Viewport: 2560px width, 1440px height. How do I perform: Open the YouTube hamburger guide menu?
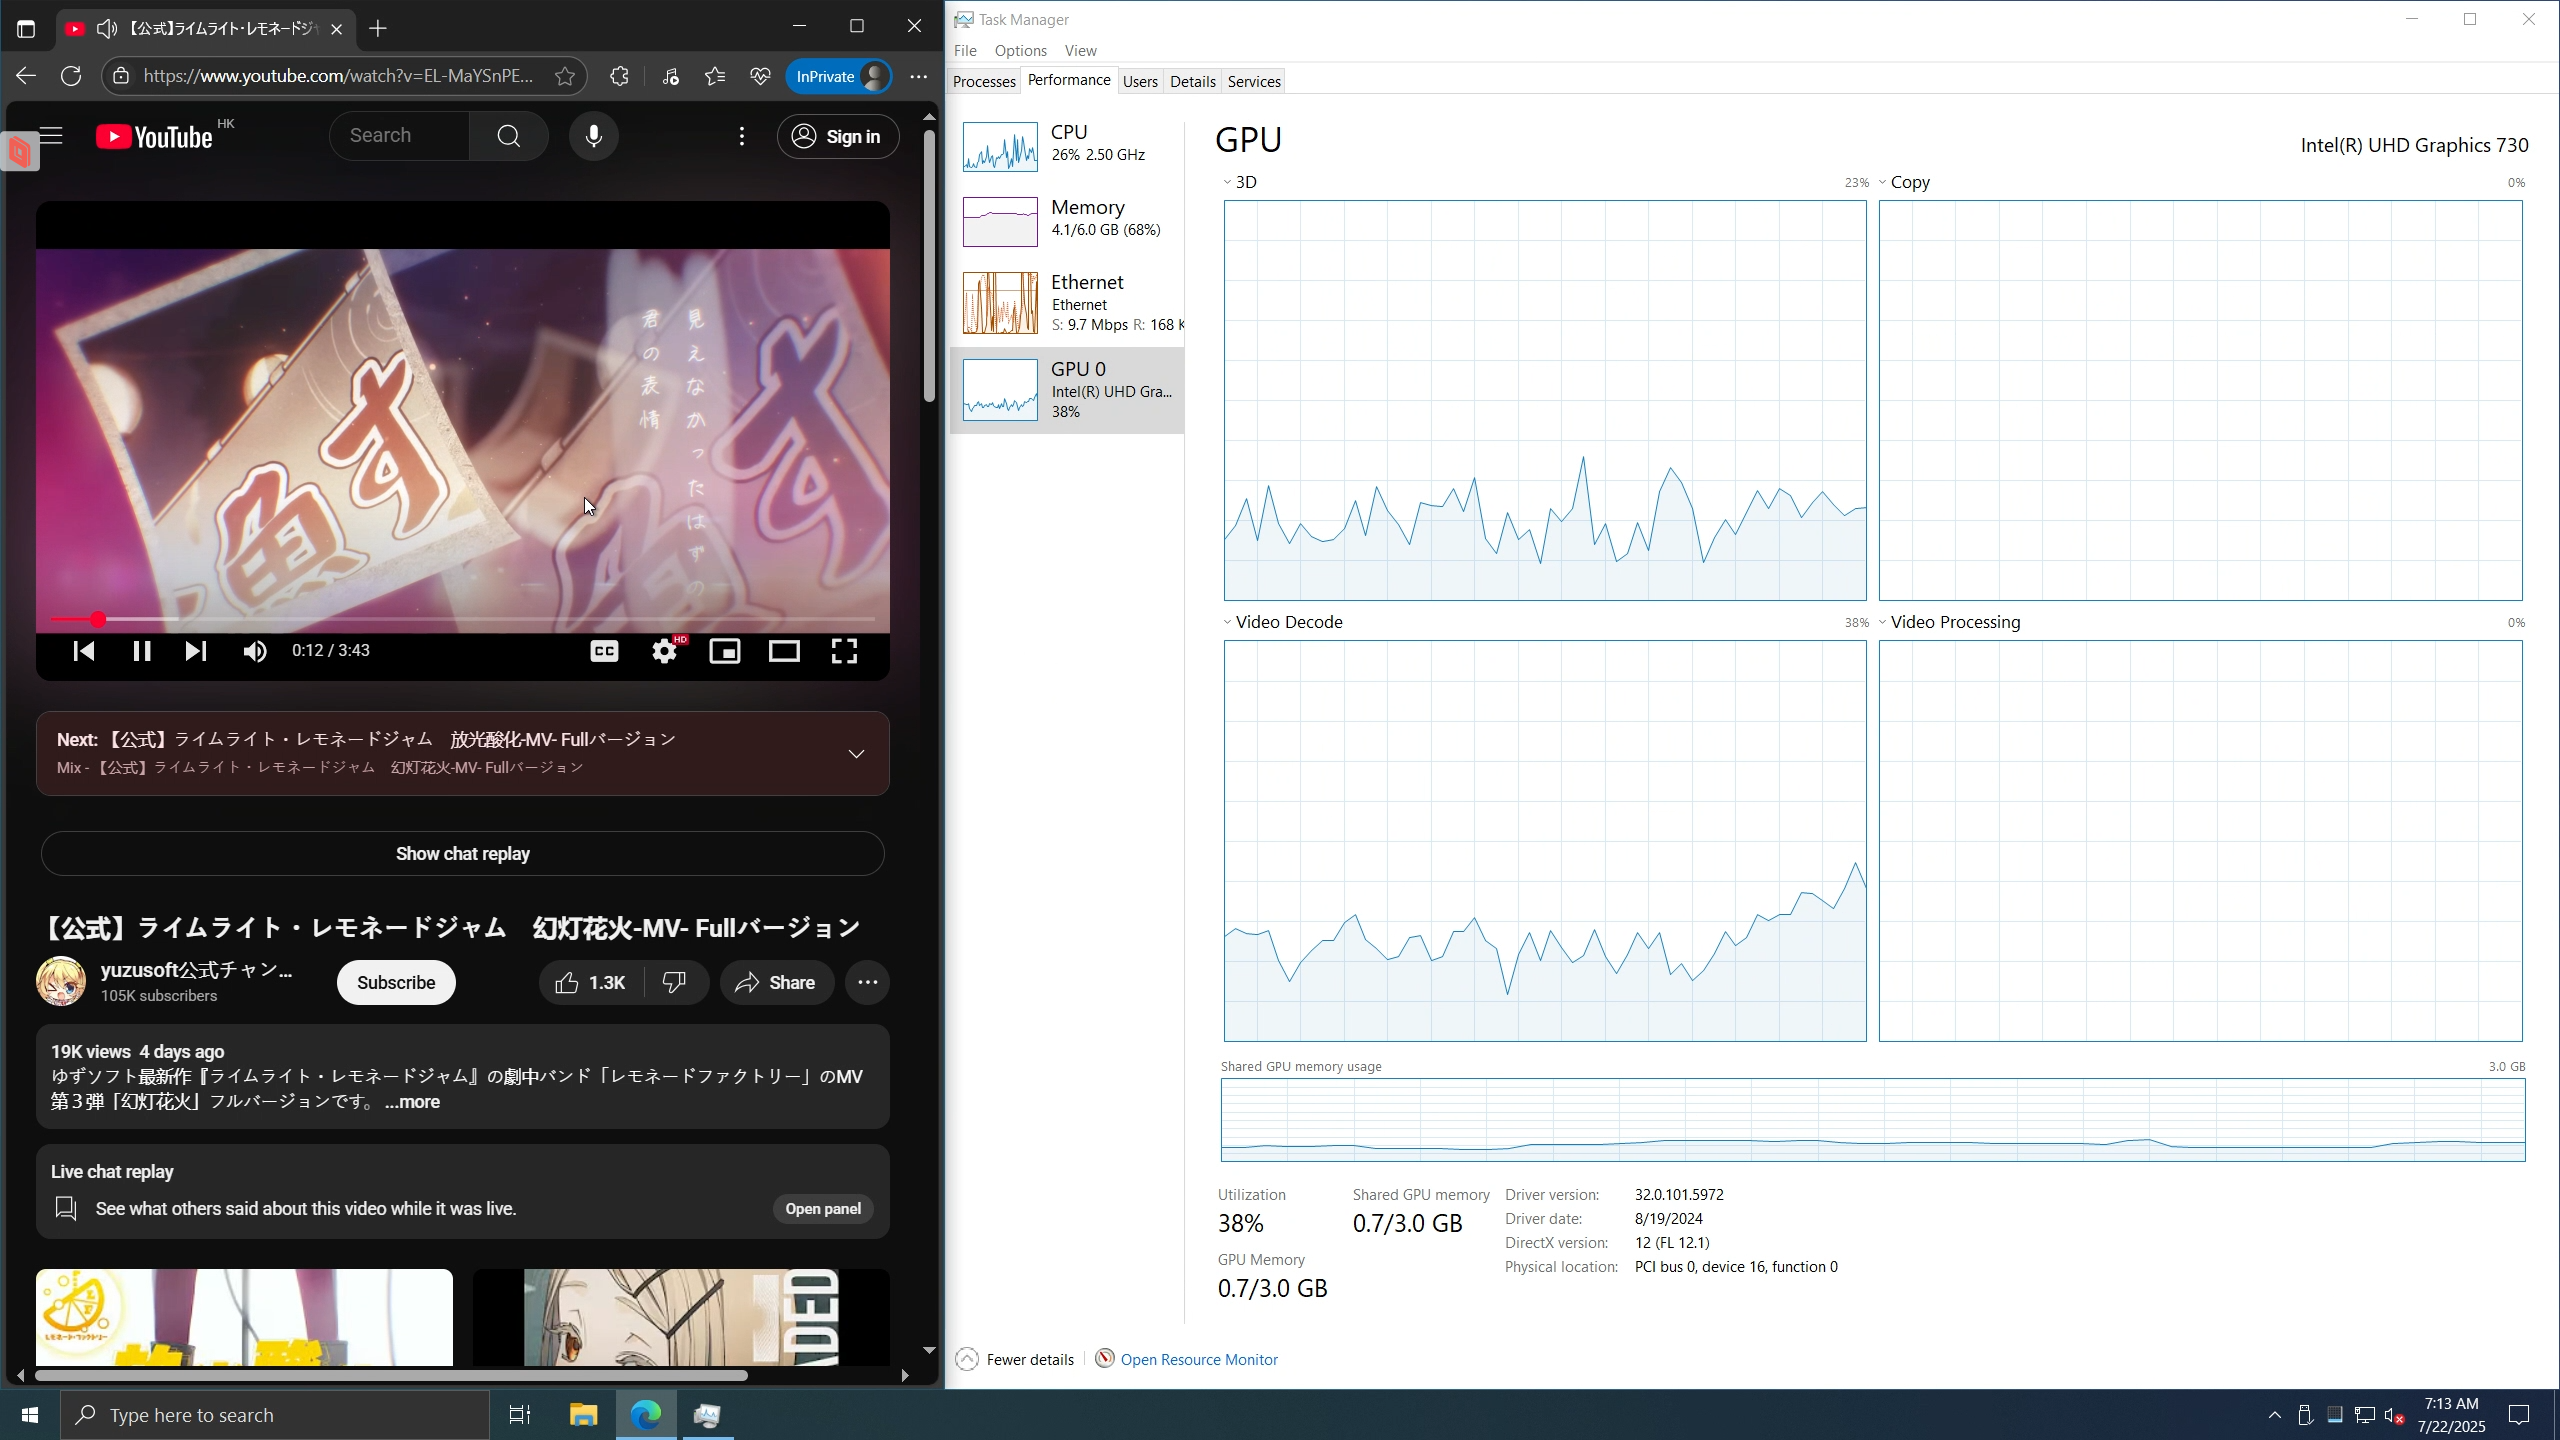point(51,136)
